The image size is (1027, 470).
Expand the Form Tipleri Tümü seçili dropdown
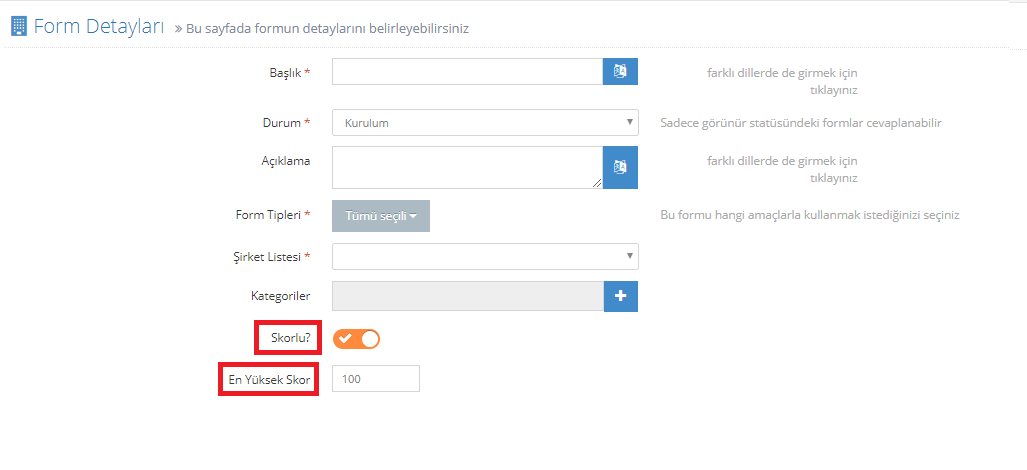pyautogui.click(x=381, y=216)
